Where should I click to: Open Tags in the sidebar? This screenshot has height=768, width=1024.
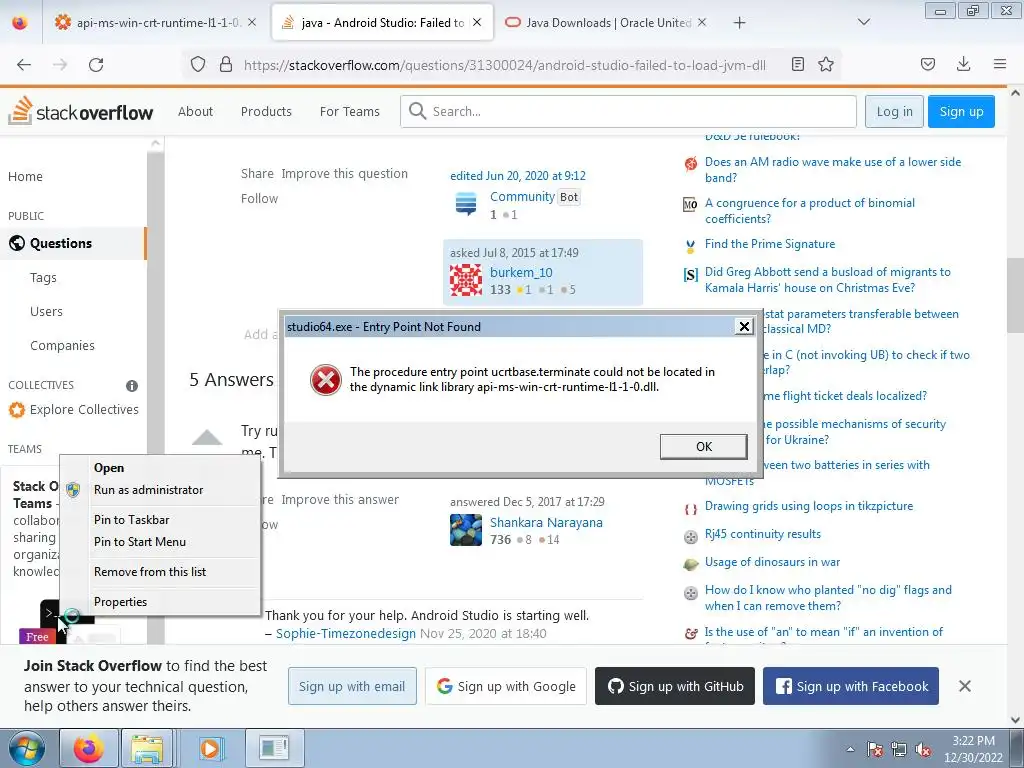pos(43,278)
